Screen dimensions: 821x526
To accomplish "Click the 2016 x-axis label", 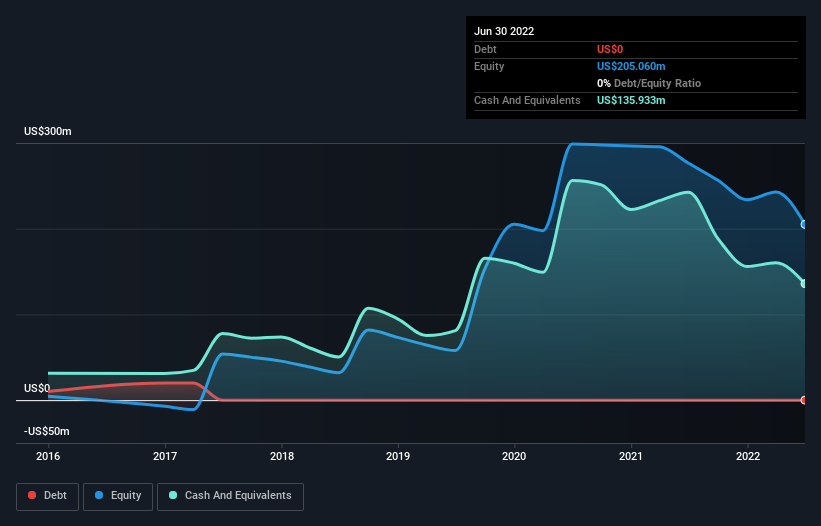I will click(48, 456).
